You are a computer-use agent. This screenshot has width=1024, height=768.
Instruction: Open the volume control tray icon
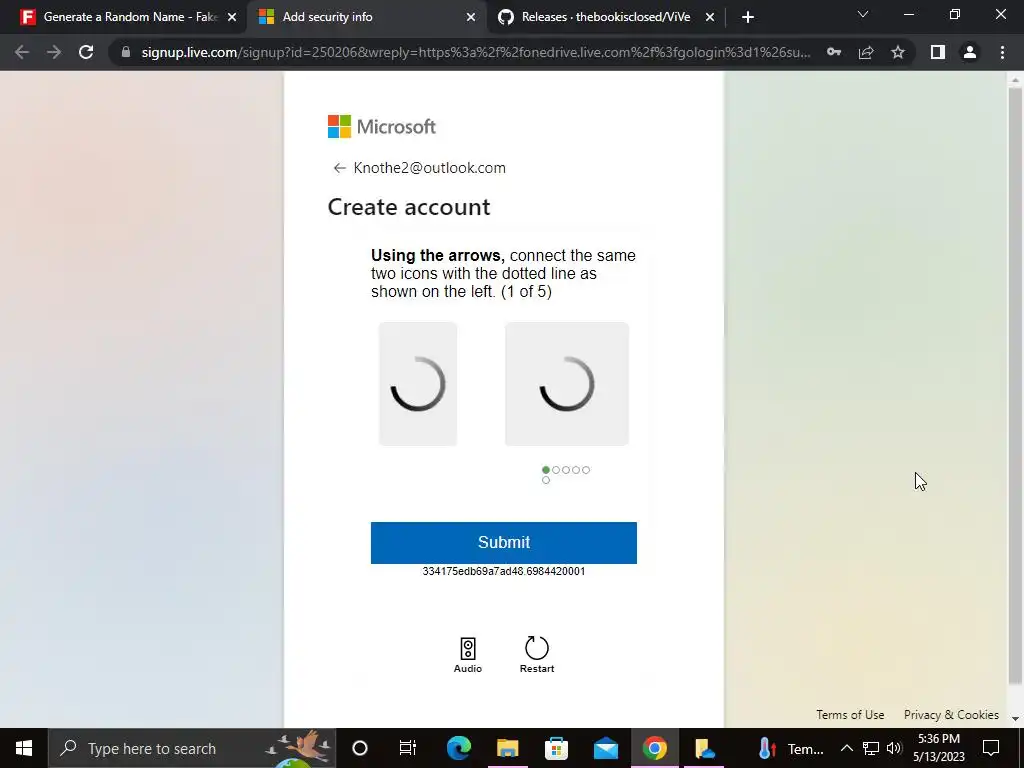(894, 748)
